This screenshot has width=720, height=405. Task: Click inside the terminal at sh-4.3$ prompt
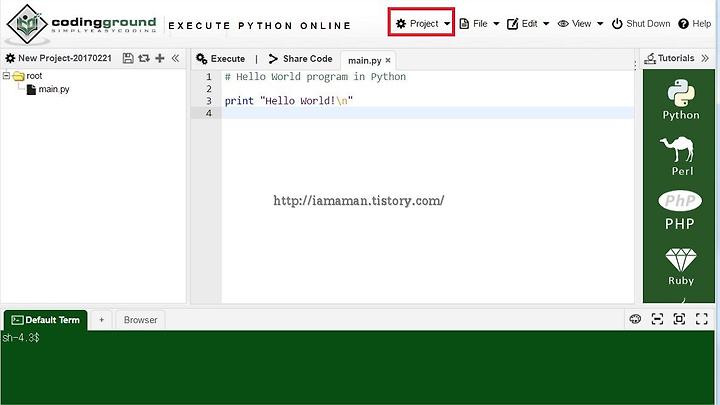[x=21, y=338]
